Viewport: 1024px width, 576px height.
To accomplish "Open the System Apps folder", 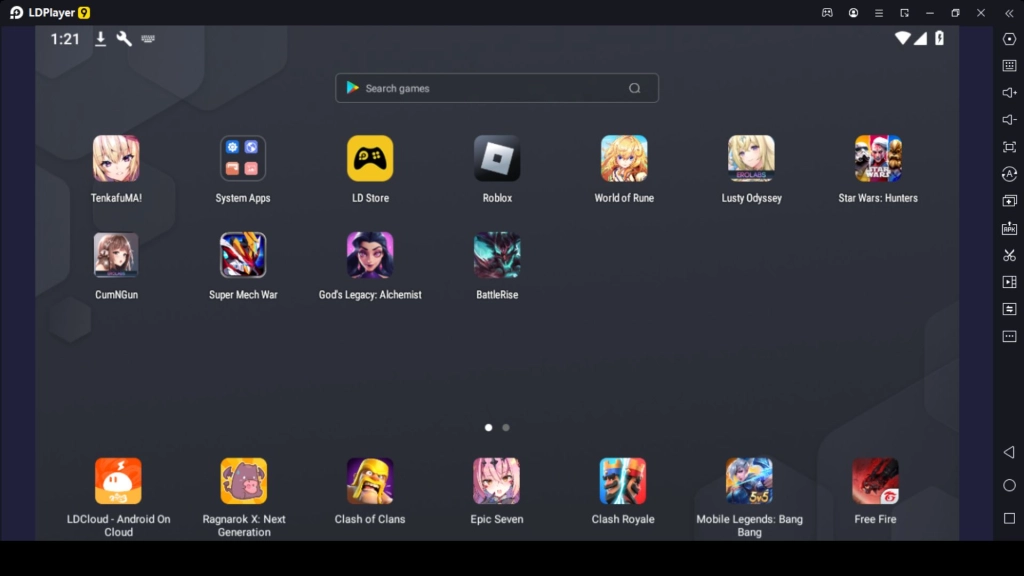I will [243, 159].
